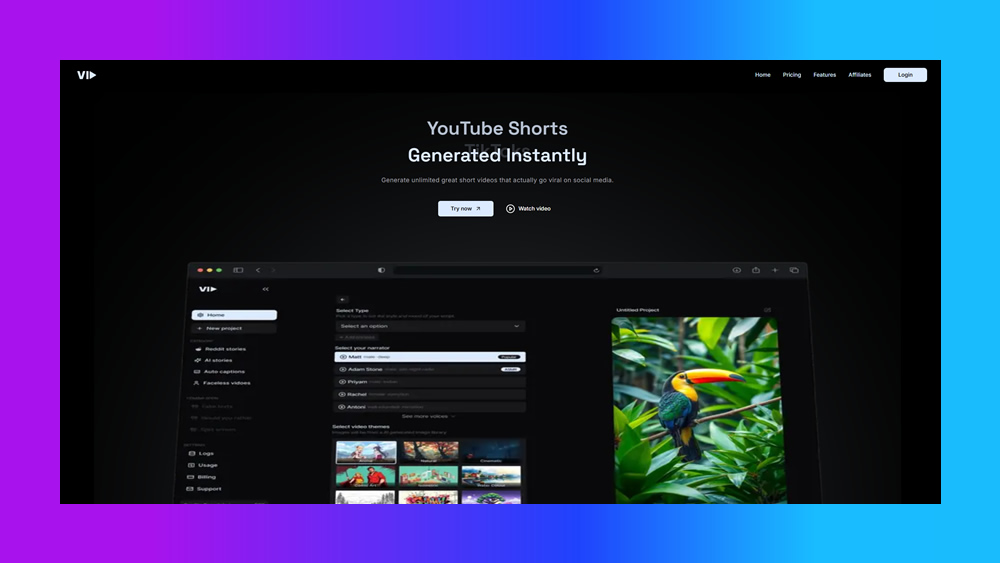The width and height of the screenshot is (1000, 563).
Task: Expand See more voices
Action: [x=428, y=416]
